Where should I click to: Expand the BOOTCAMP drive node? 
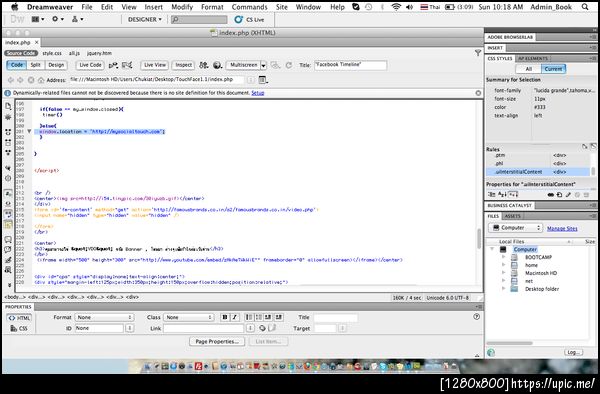click(x=504, y=257)
